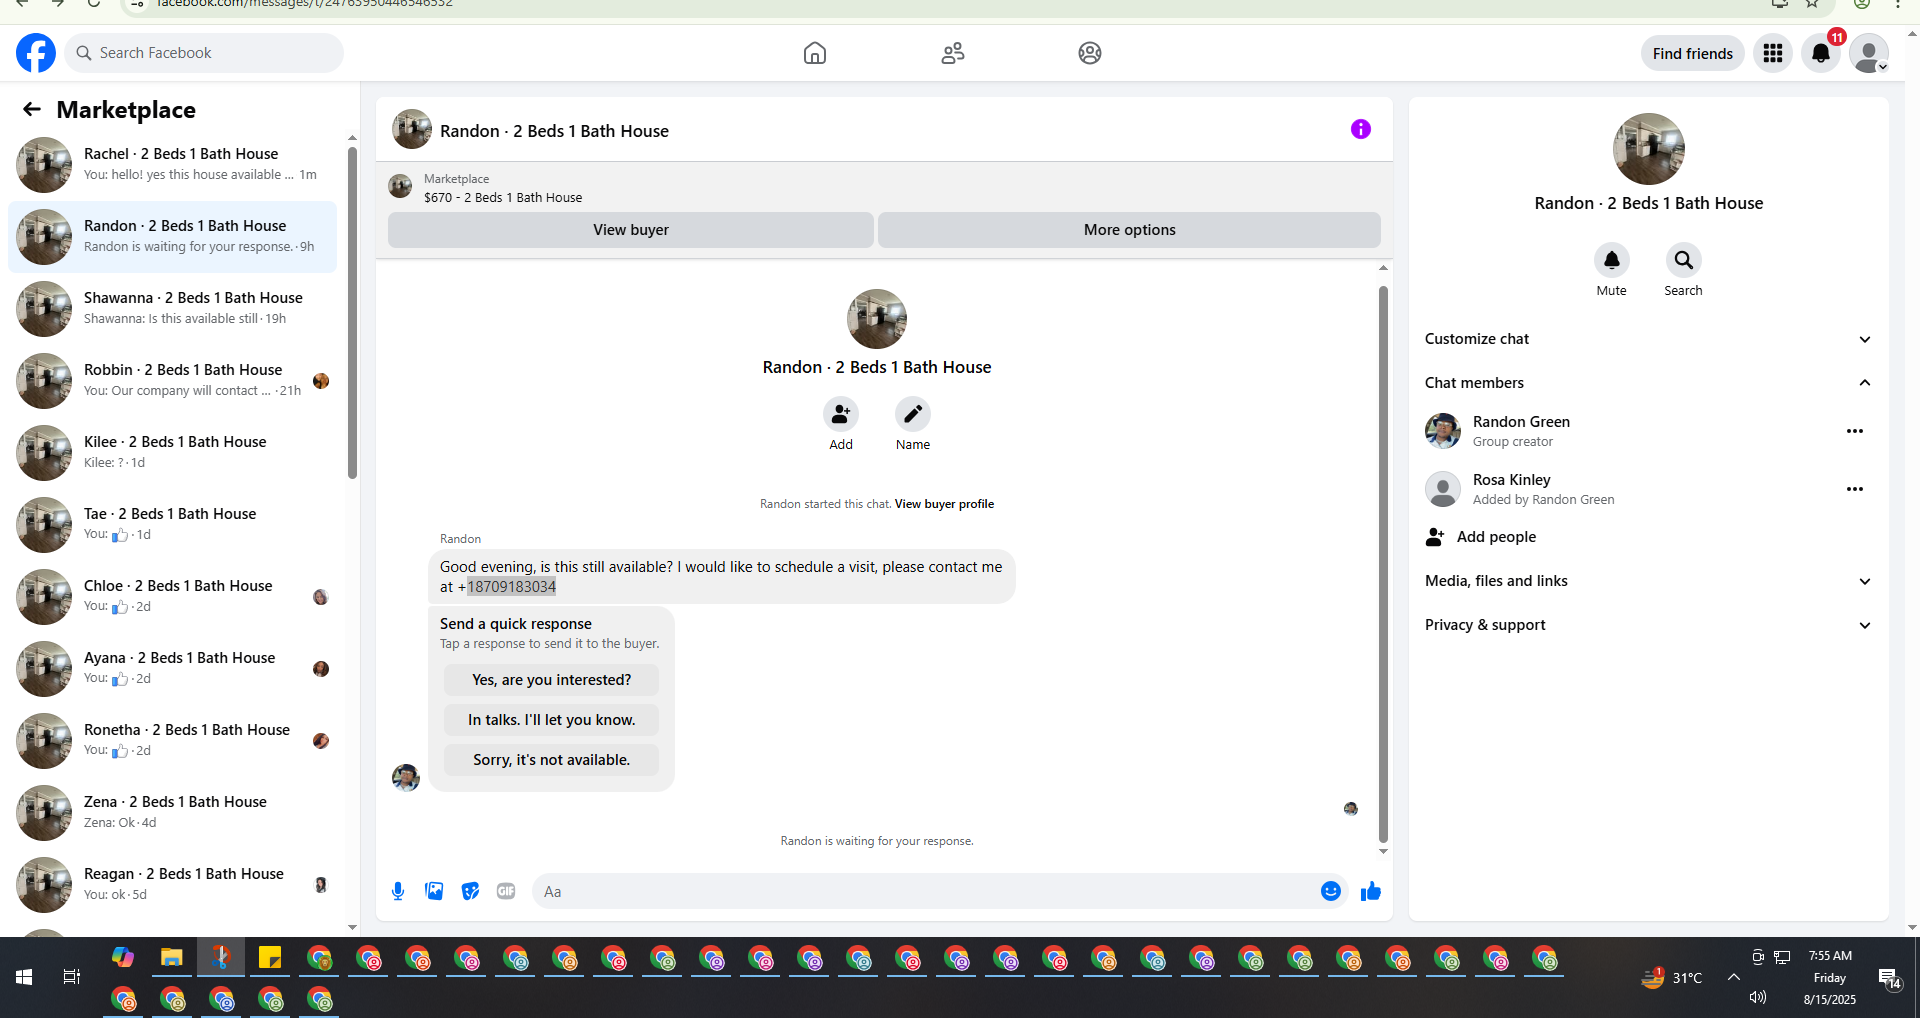Open Kilee 2 Beds 1 Bath conversation

click(172, 453)
